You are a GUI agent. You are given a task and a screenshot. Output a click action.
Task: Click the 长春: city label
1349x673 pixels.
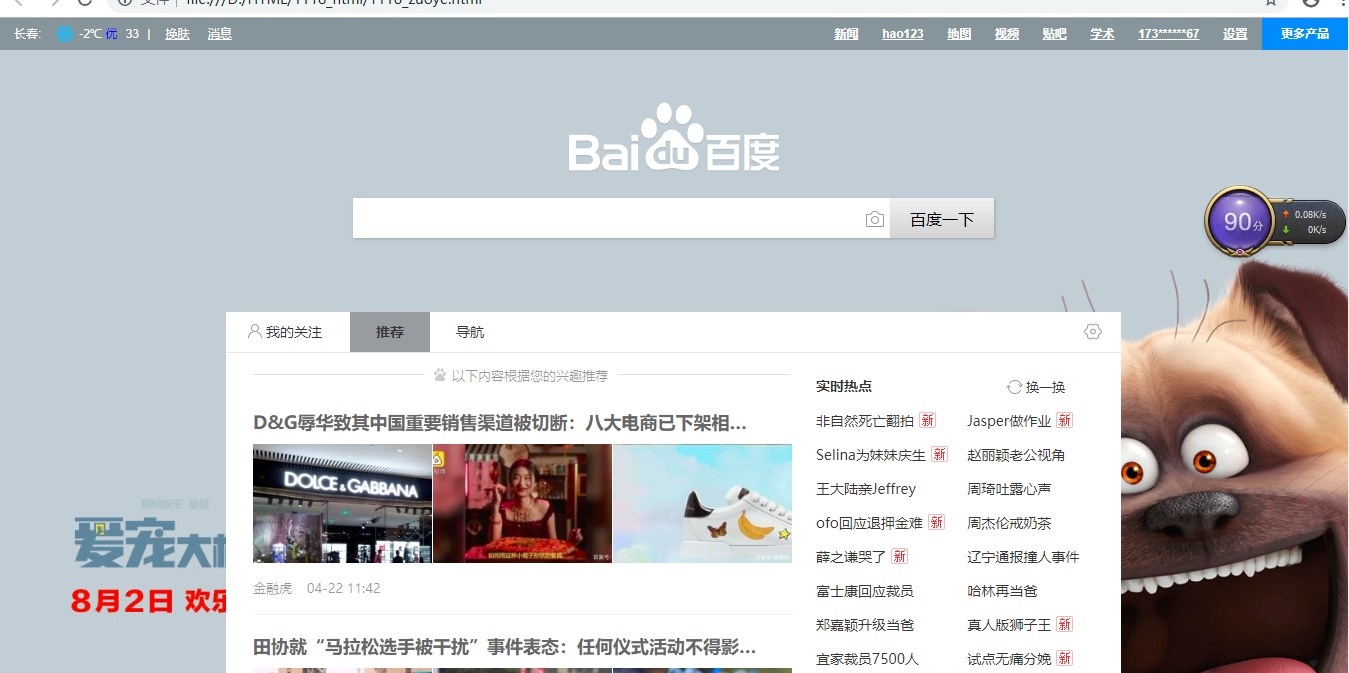(x=28, y=34)
